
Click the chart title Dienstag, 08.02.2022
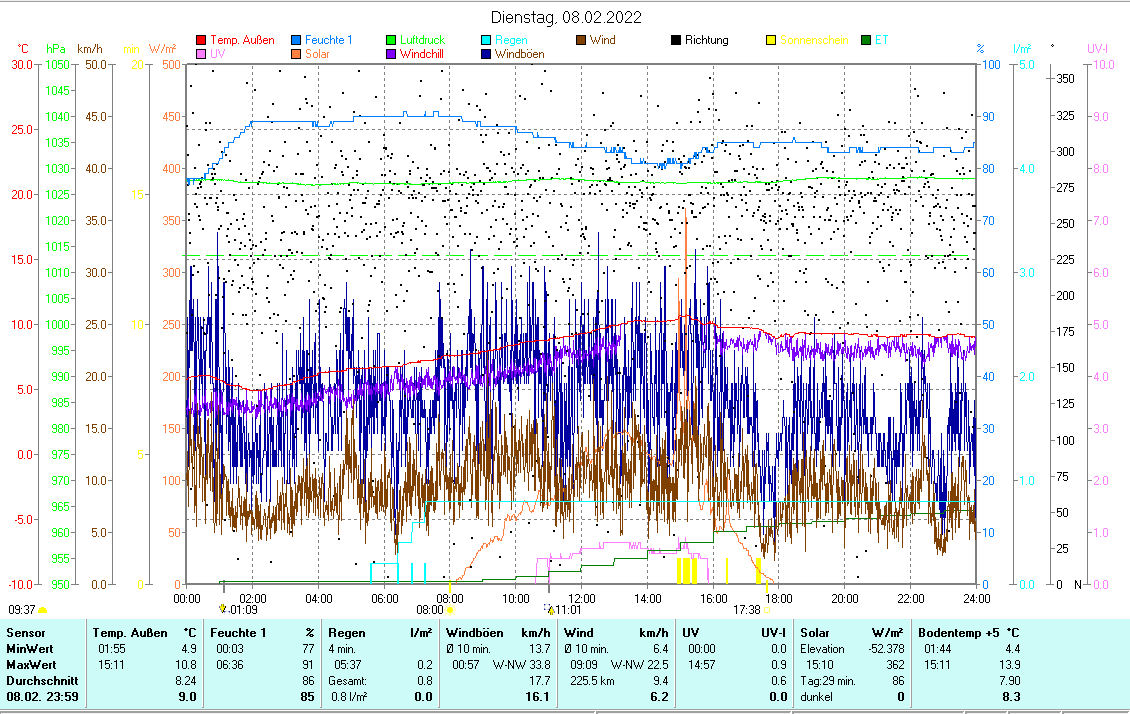[567, 17]
